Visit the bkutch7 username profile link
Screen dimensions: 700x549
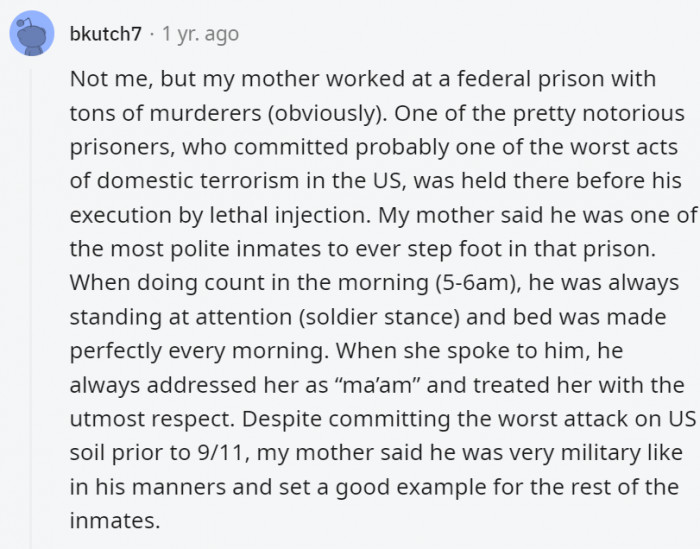pyautogui.click(x=106, y=34)
